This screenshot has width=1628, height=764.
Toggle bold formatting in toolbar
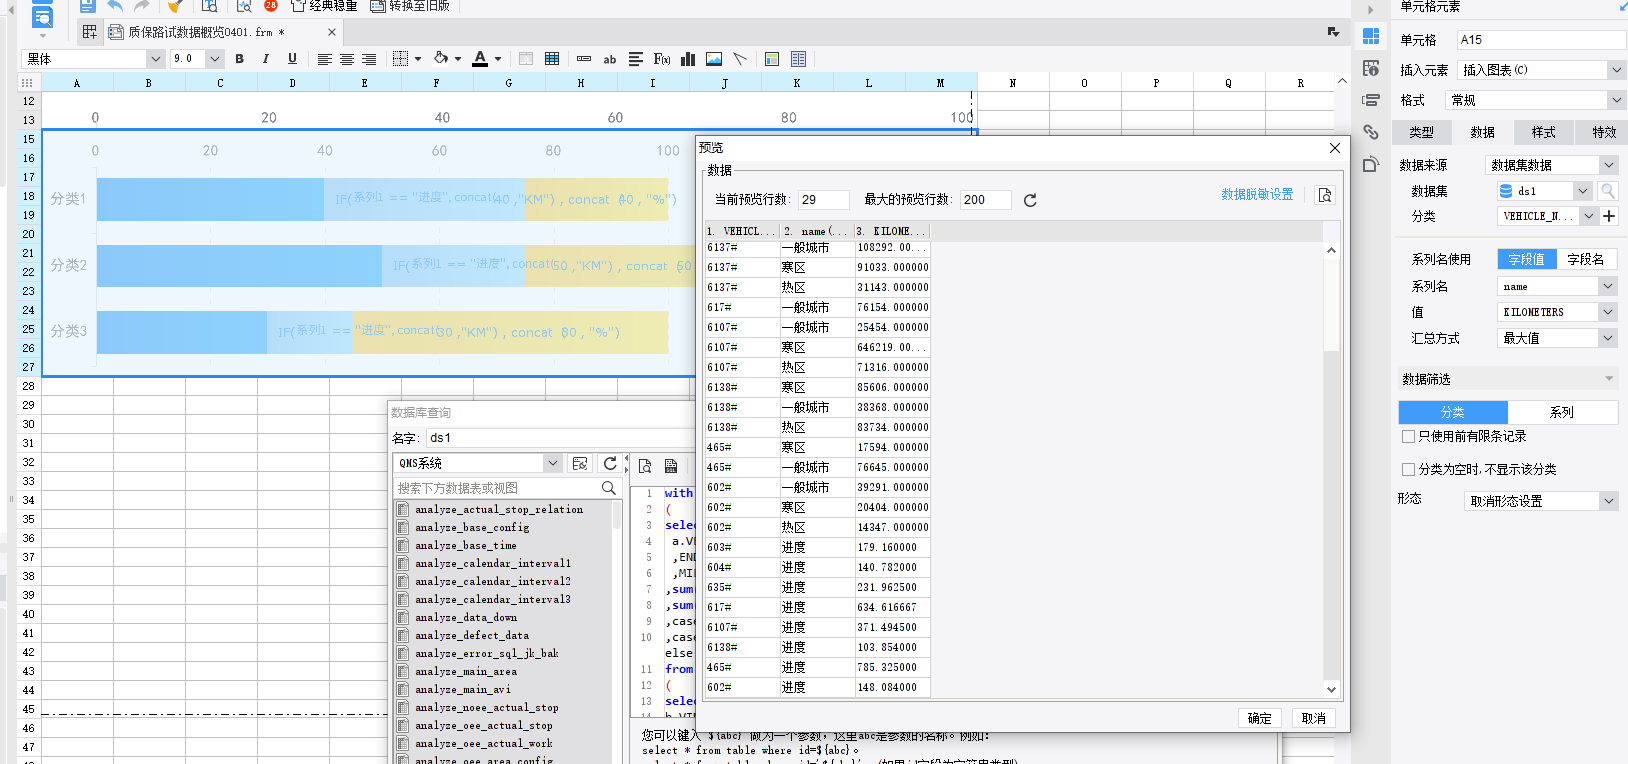tap(239, 59)
